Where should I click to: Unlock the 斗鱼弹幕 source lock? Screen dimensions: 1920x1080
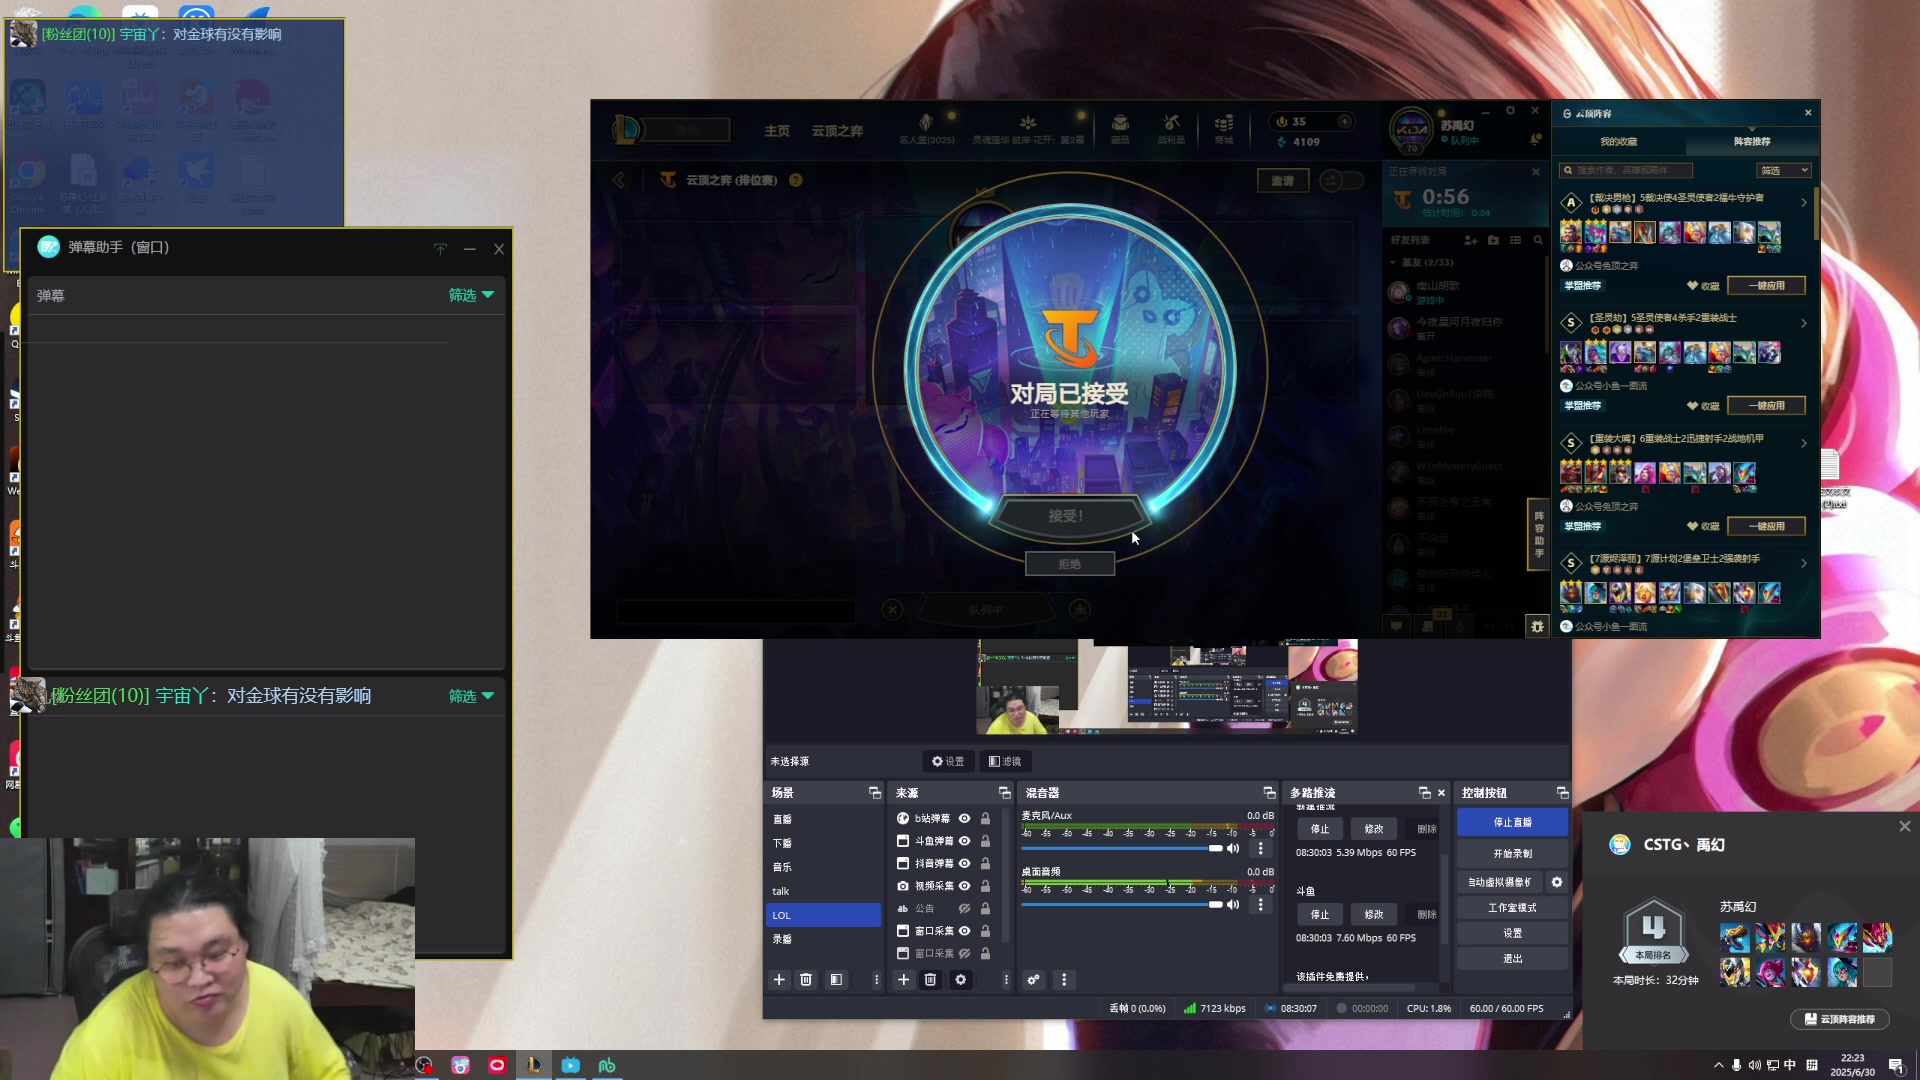click(985, 841)
